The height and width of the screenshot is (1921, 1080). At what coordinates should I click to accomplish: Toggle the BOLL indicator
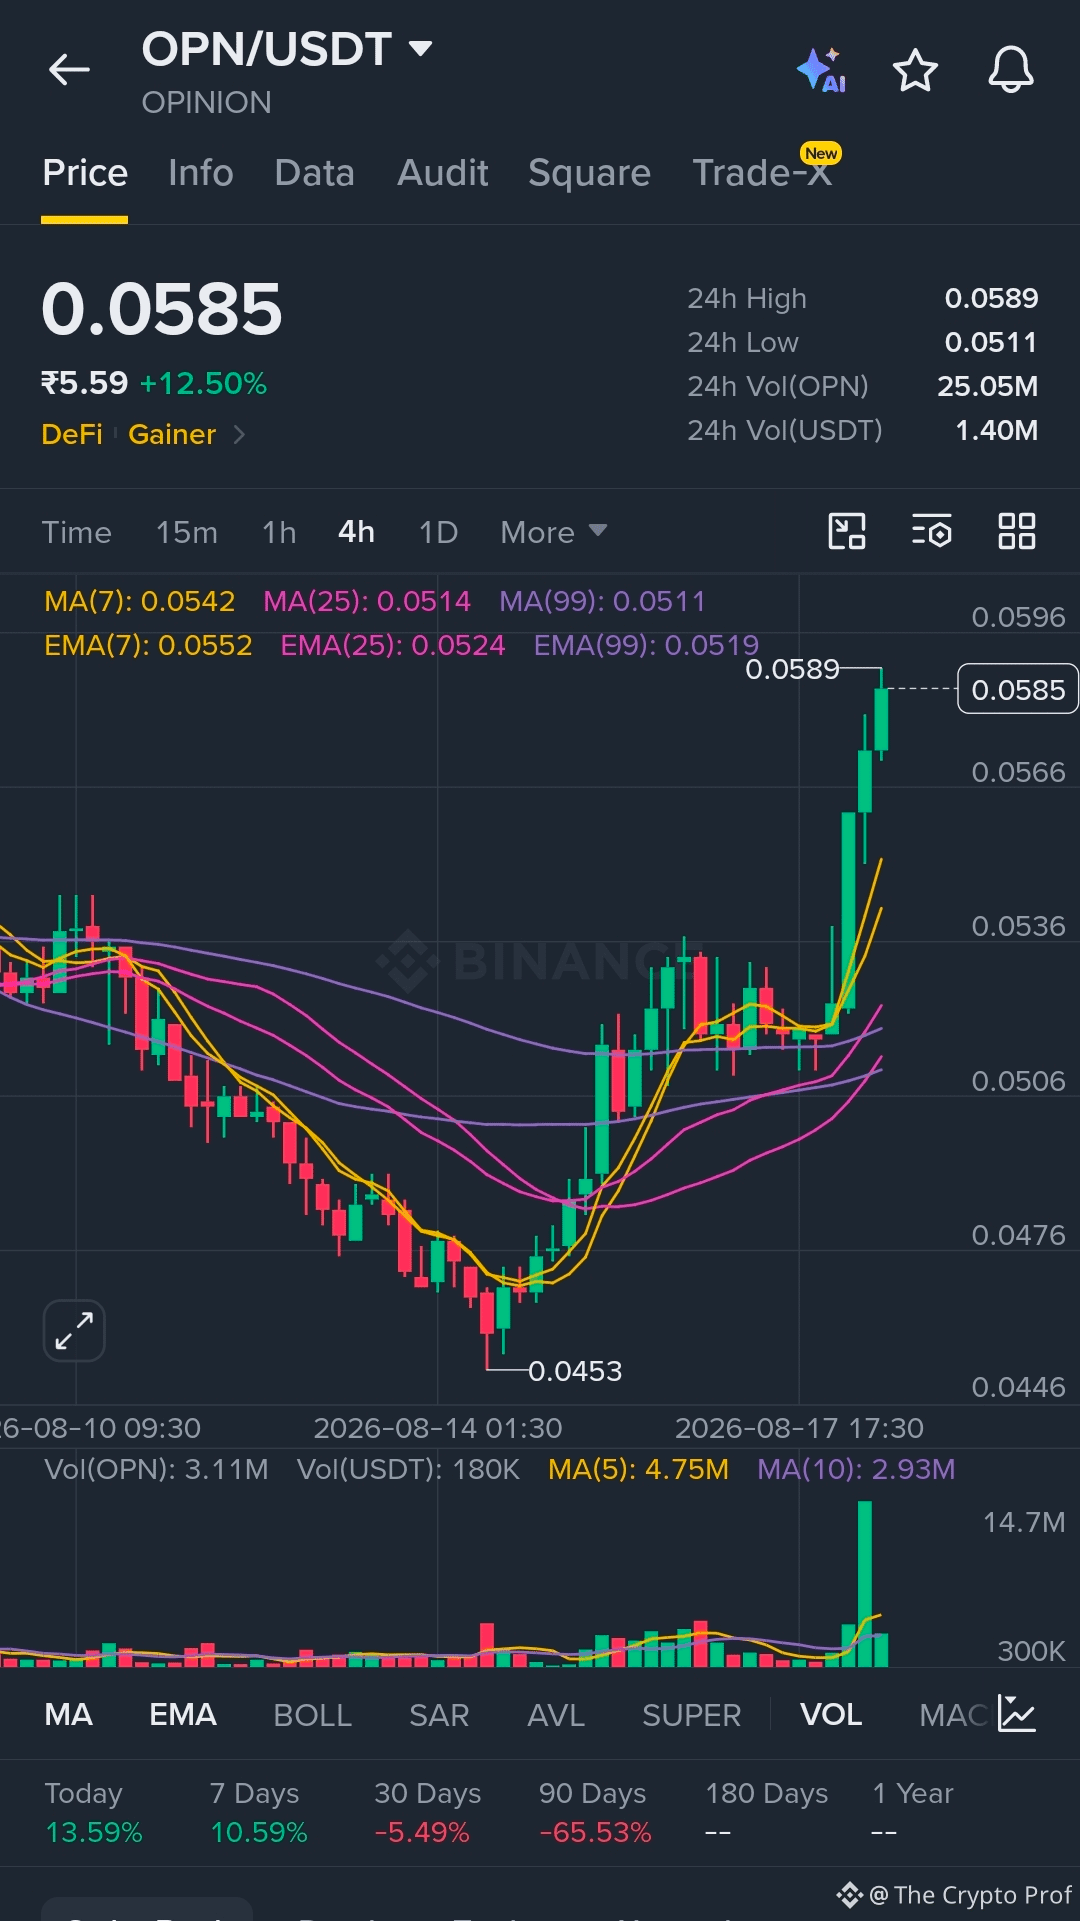[313, 1714]
